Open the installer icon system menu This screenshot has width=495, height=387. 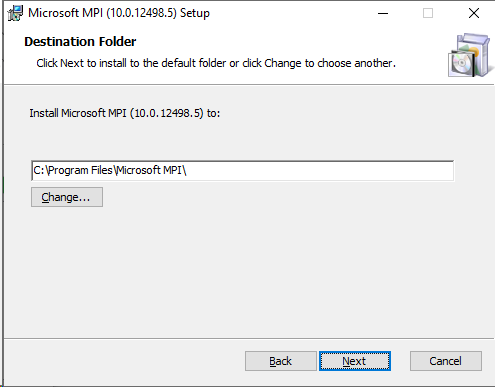click(15, 13)
